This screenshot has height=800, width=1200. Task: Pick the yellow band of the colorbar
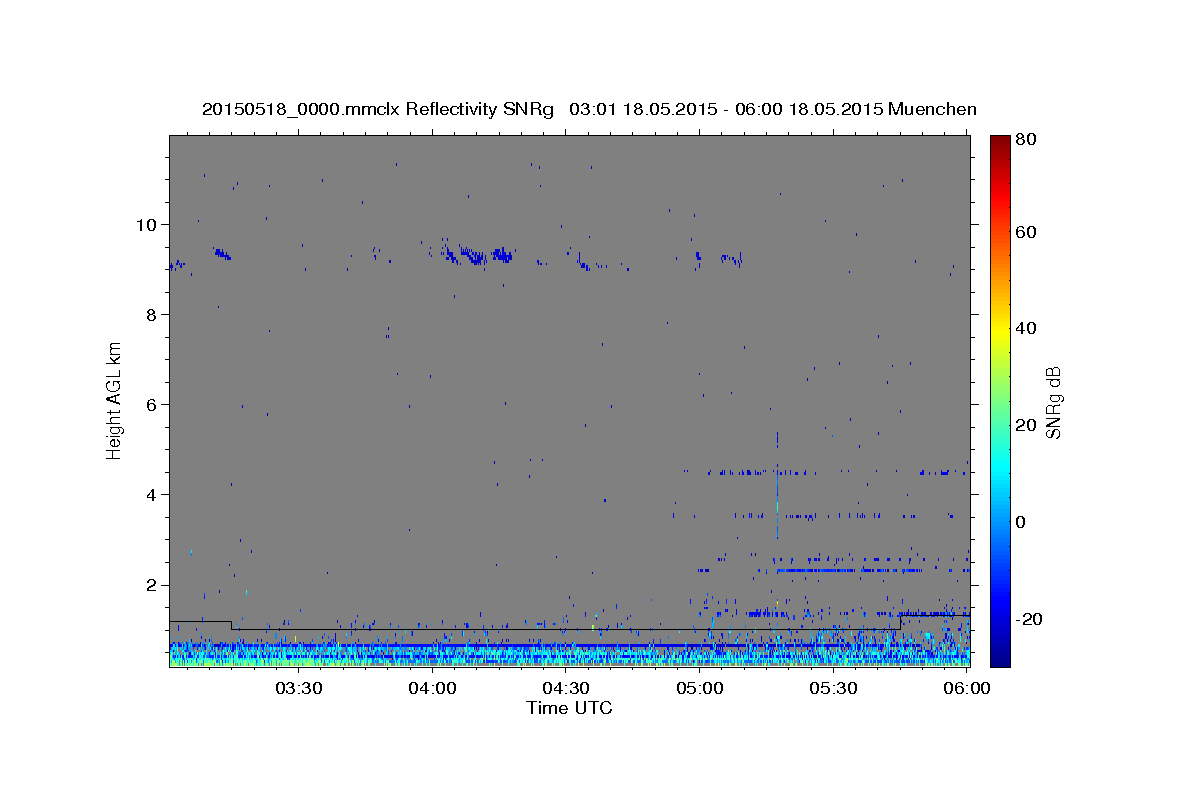[x=1000, y=328]
